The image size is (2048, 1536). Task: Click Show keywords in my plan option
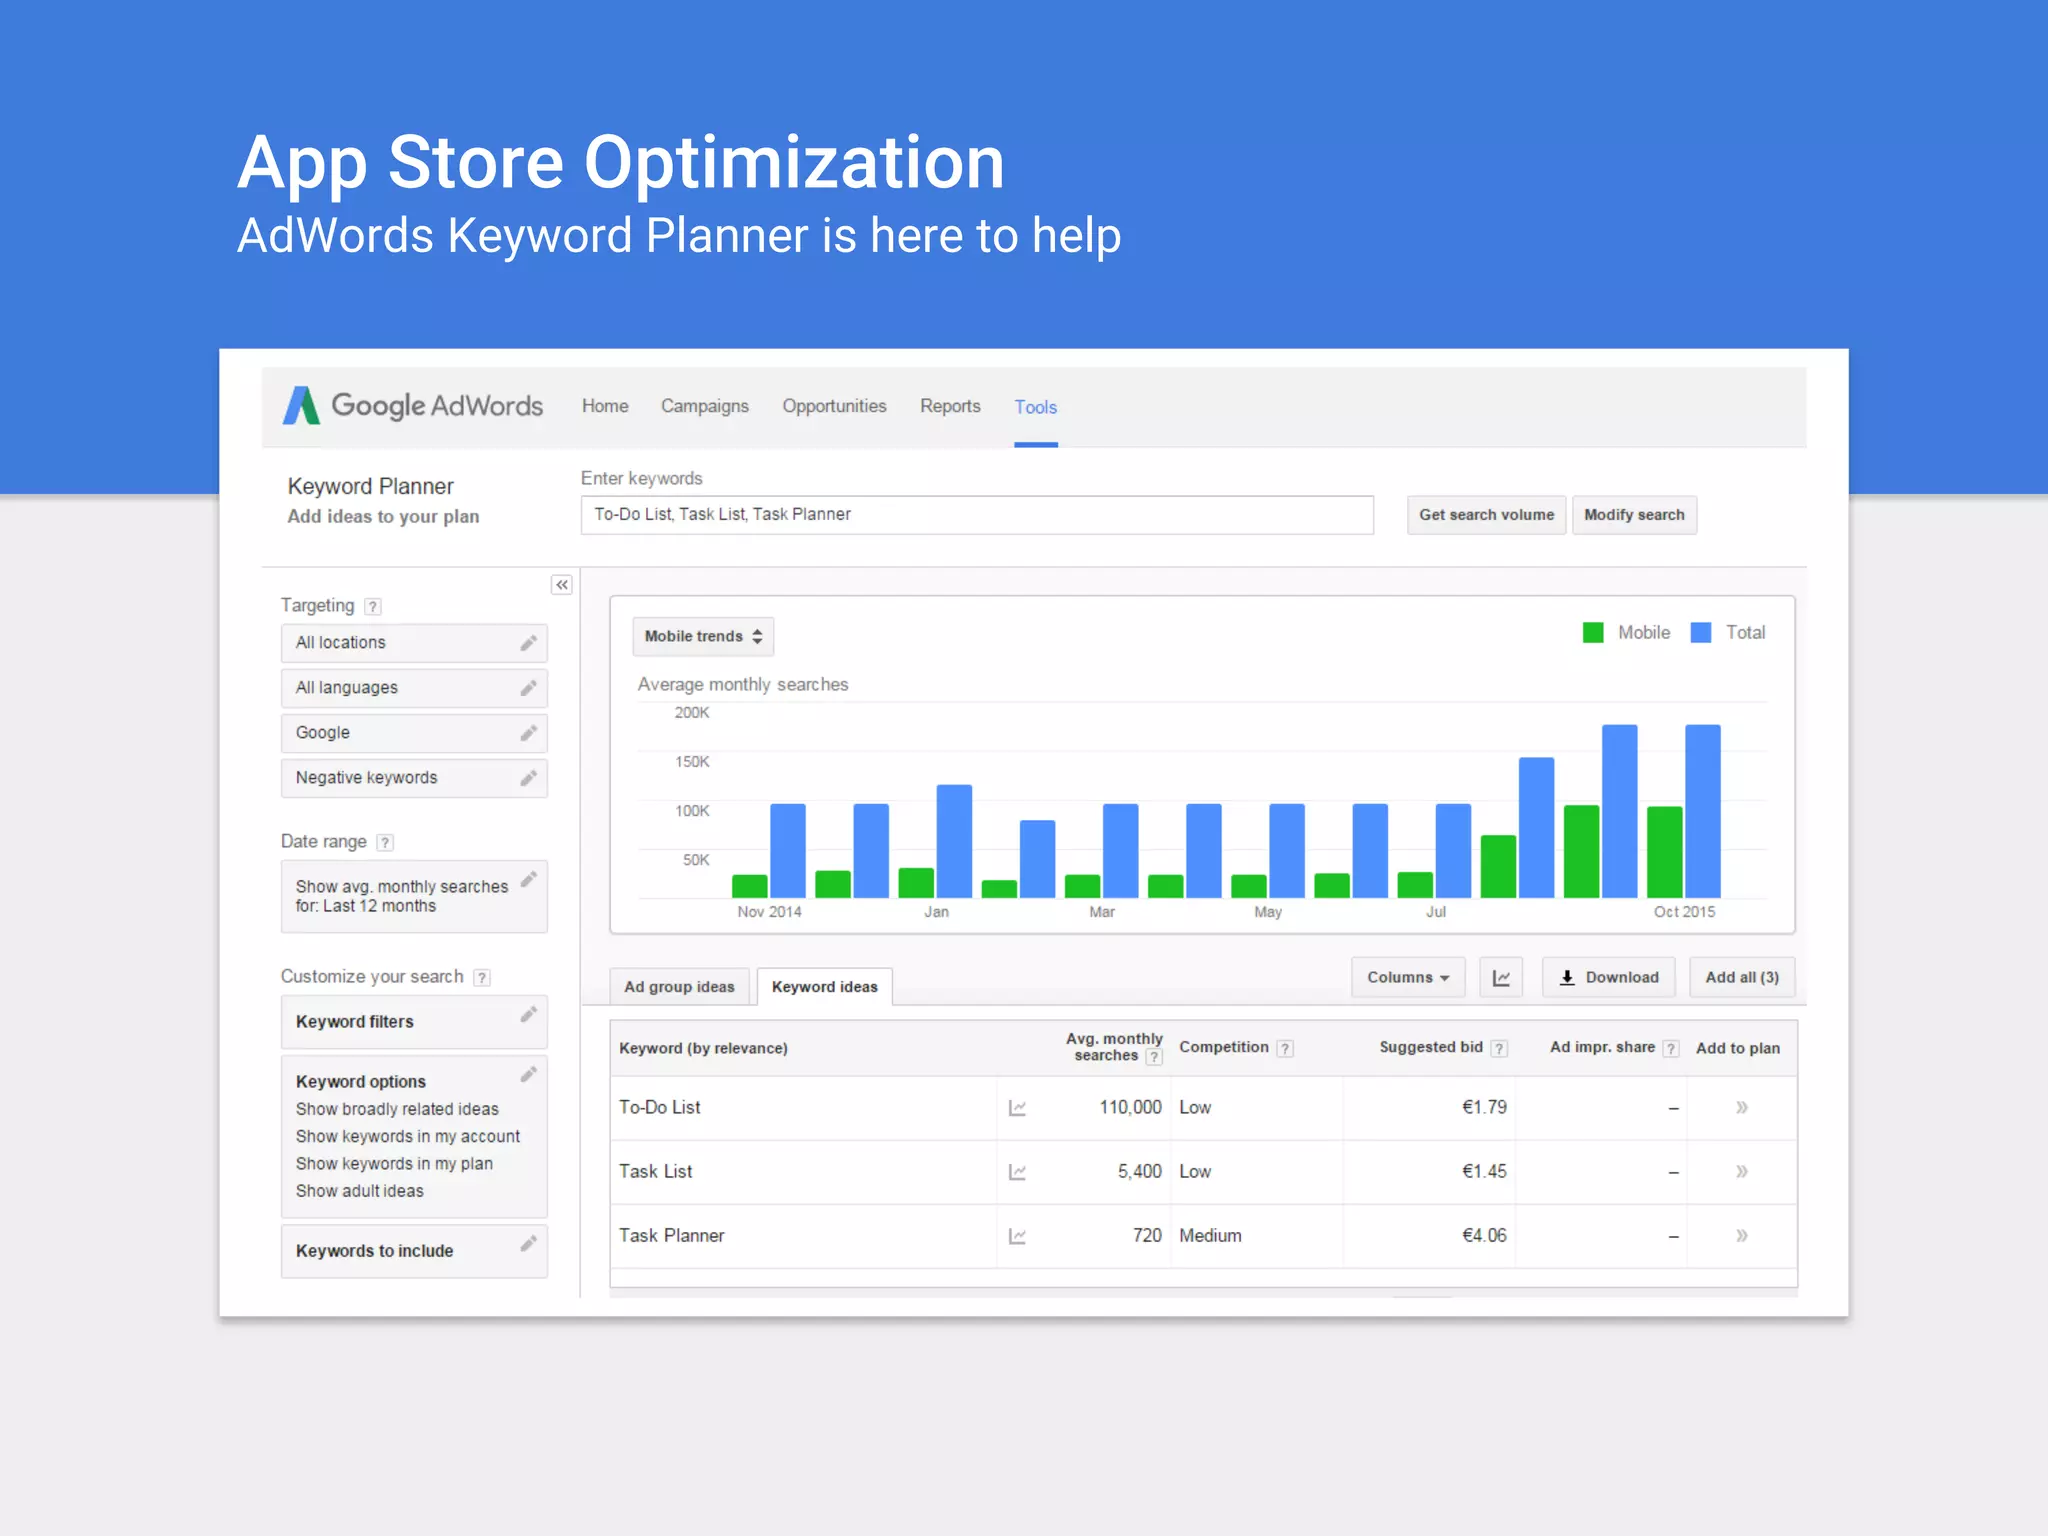394,1163
